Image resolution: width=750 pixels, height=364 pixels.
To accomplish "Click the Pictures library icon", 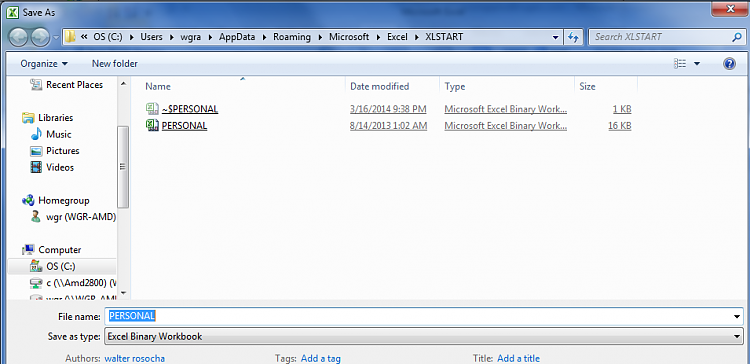I will [x=36, y=151].
